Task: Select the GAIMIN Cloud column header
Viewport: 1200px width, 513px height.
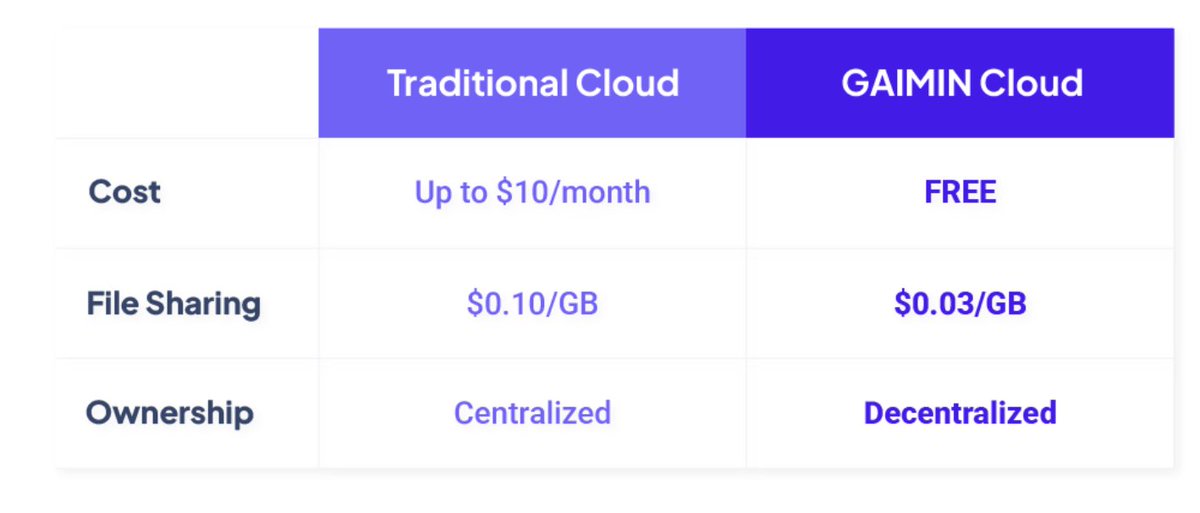Action: [x=960, y=83]
